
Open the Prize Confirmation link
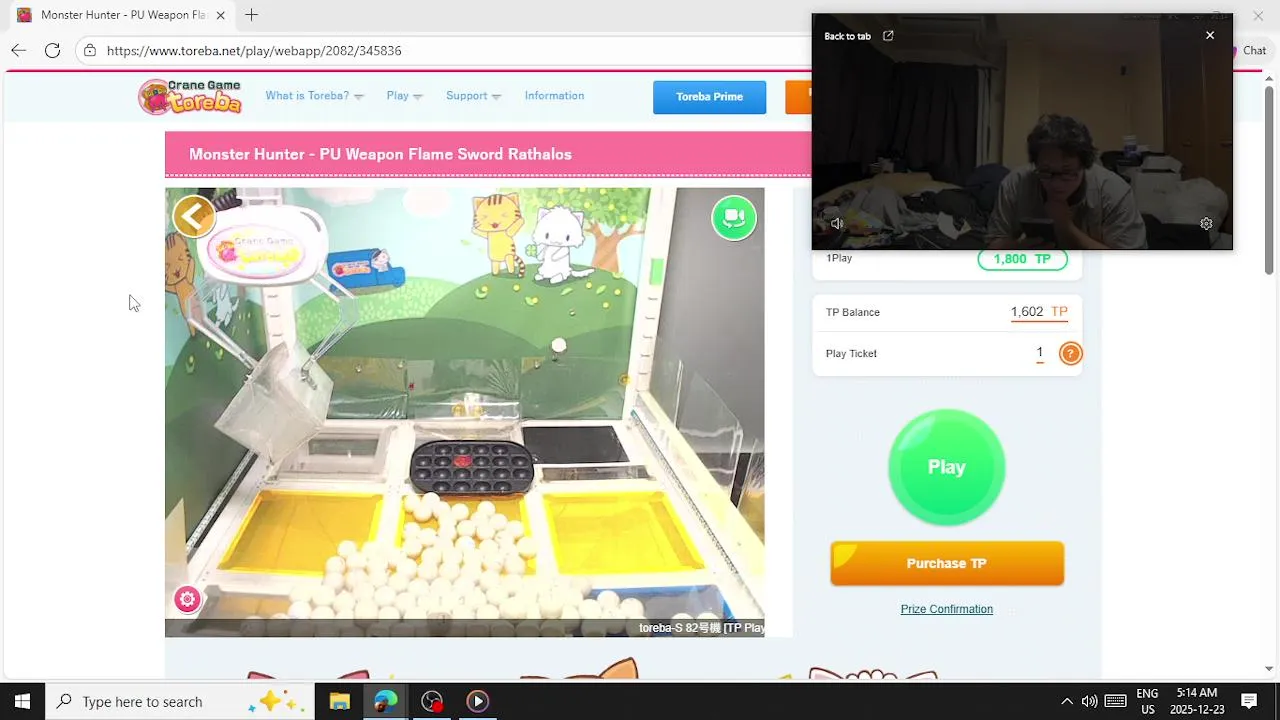[946, 609]
